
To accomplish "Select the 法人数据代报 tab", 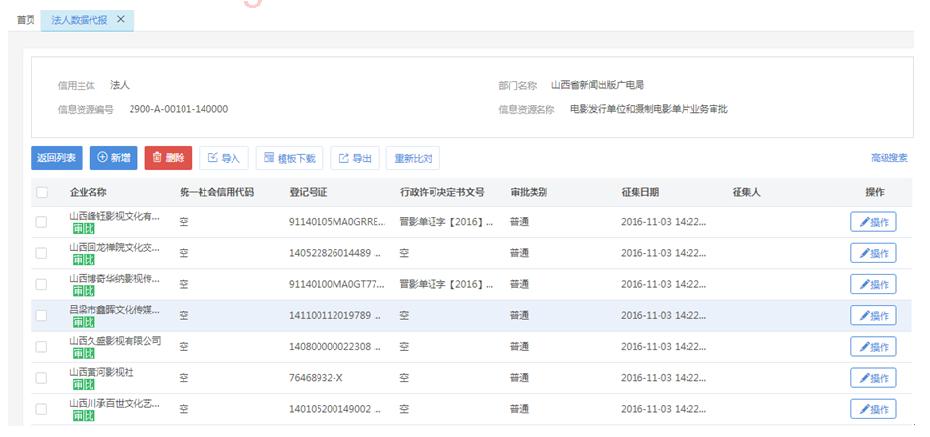I will click(80, 20).
